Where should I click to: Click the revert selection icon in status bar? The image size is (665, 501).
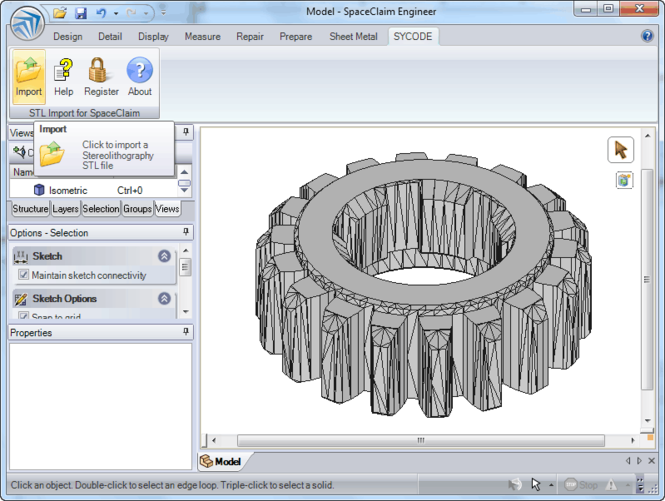pos(515,484)
